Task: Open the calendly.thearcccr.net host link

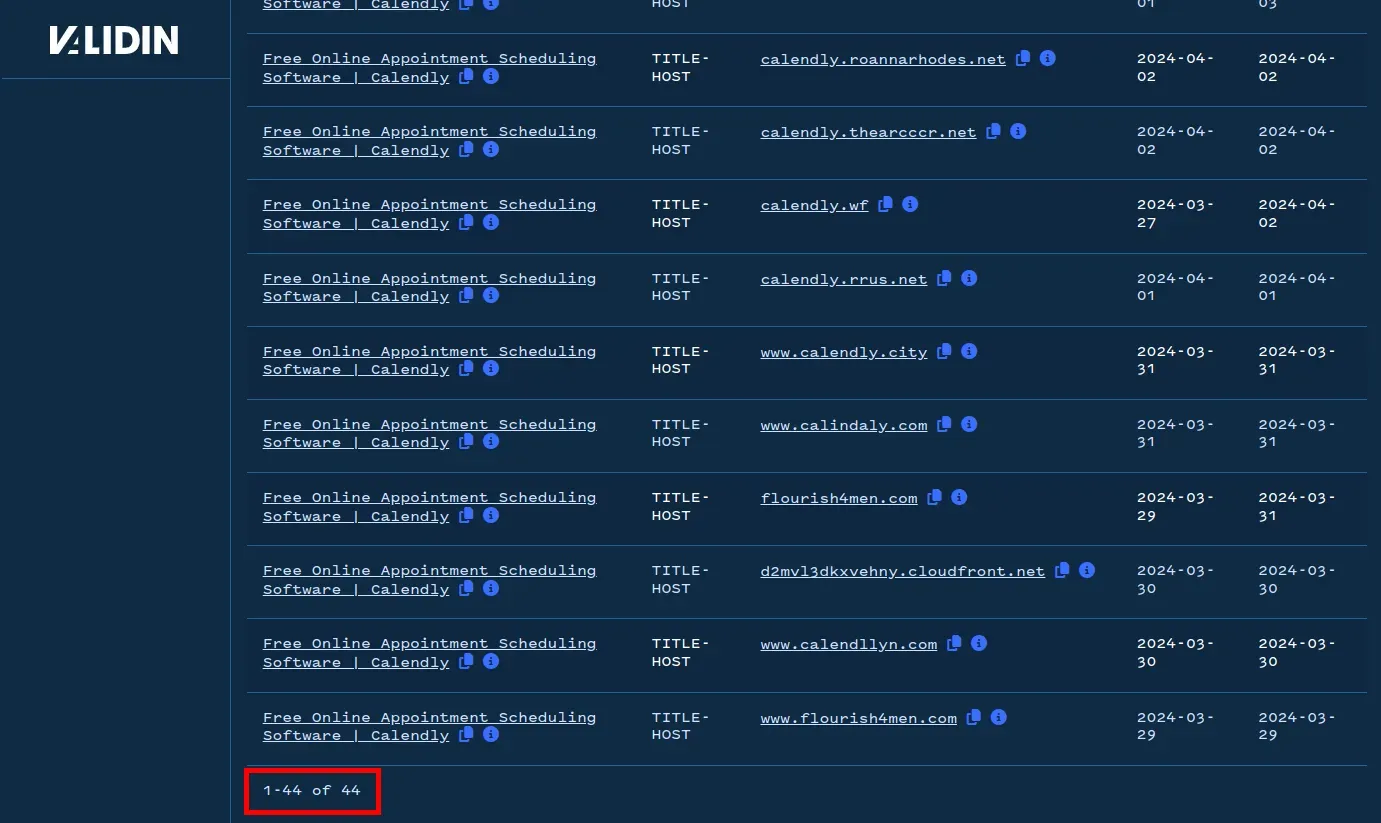Action: (x=868, y=132)
